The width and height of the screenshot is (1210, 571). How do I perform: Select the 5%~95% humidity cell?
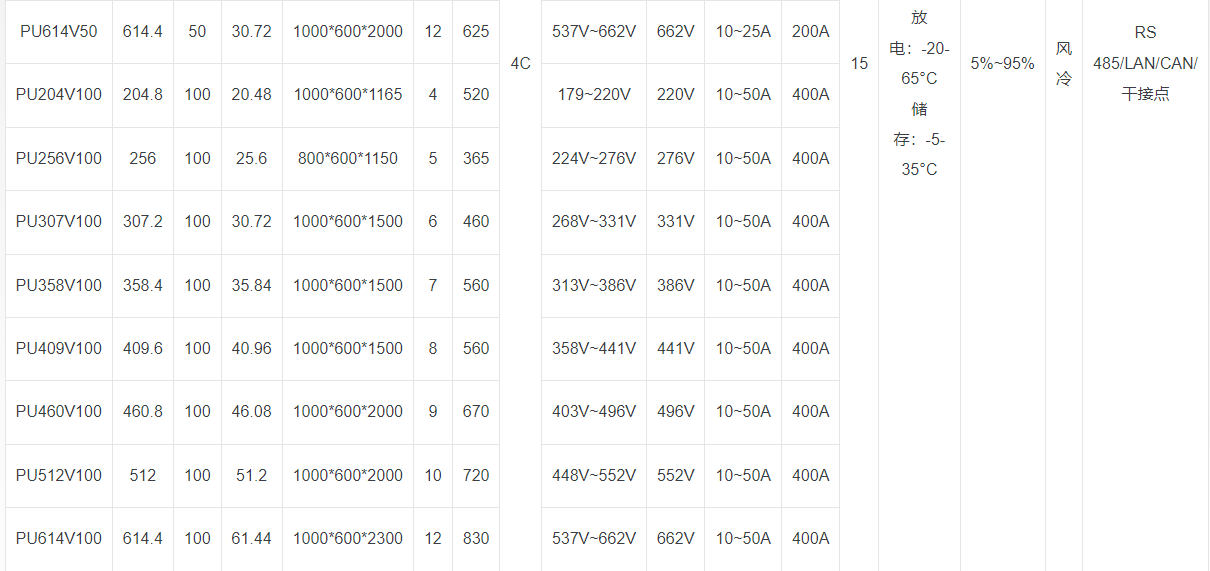[1002, 63]
